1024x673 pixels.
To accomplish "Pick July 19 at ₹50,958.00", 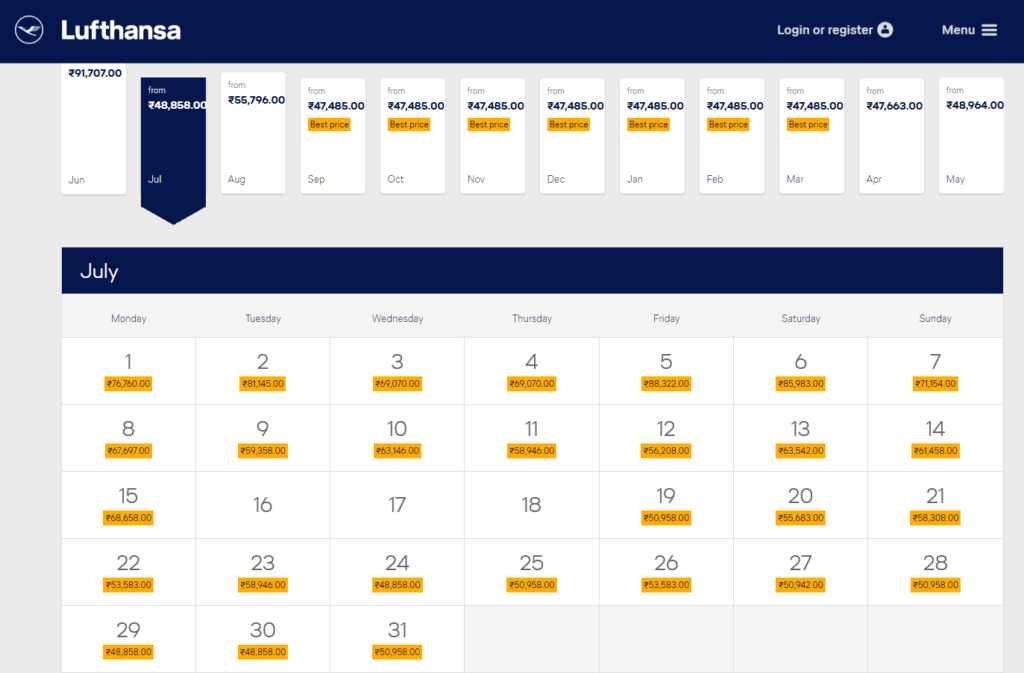I will point(666,505).
